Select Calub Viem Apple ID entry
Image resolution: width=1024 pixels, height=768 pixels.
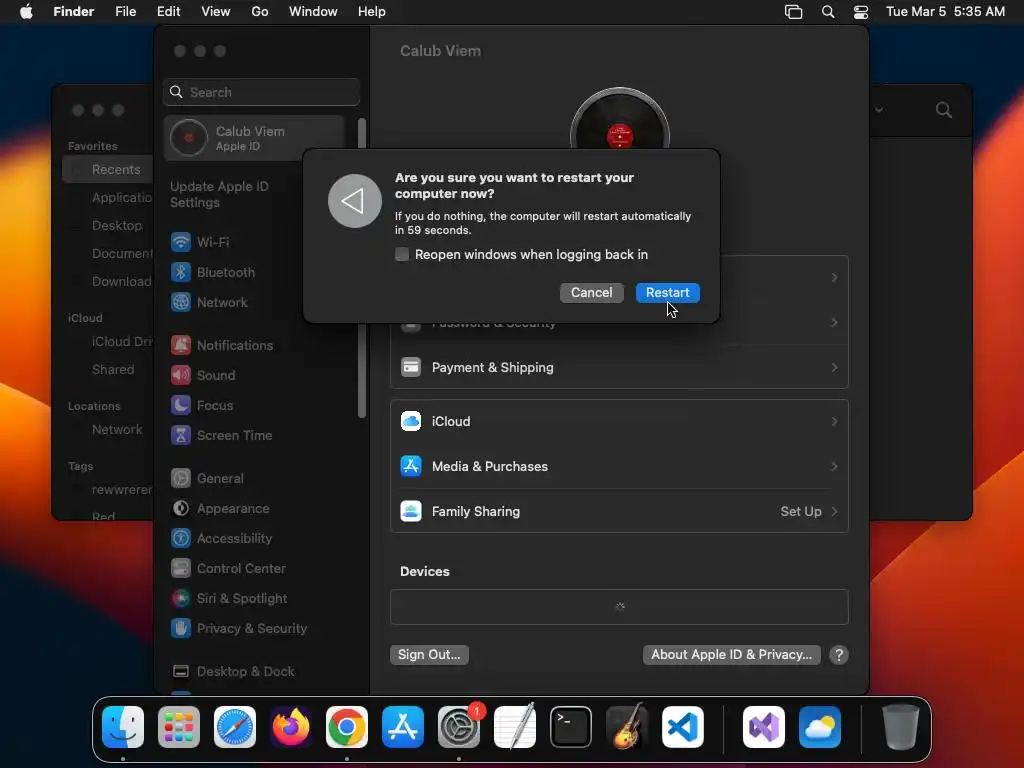pos(254,138)
